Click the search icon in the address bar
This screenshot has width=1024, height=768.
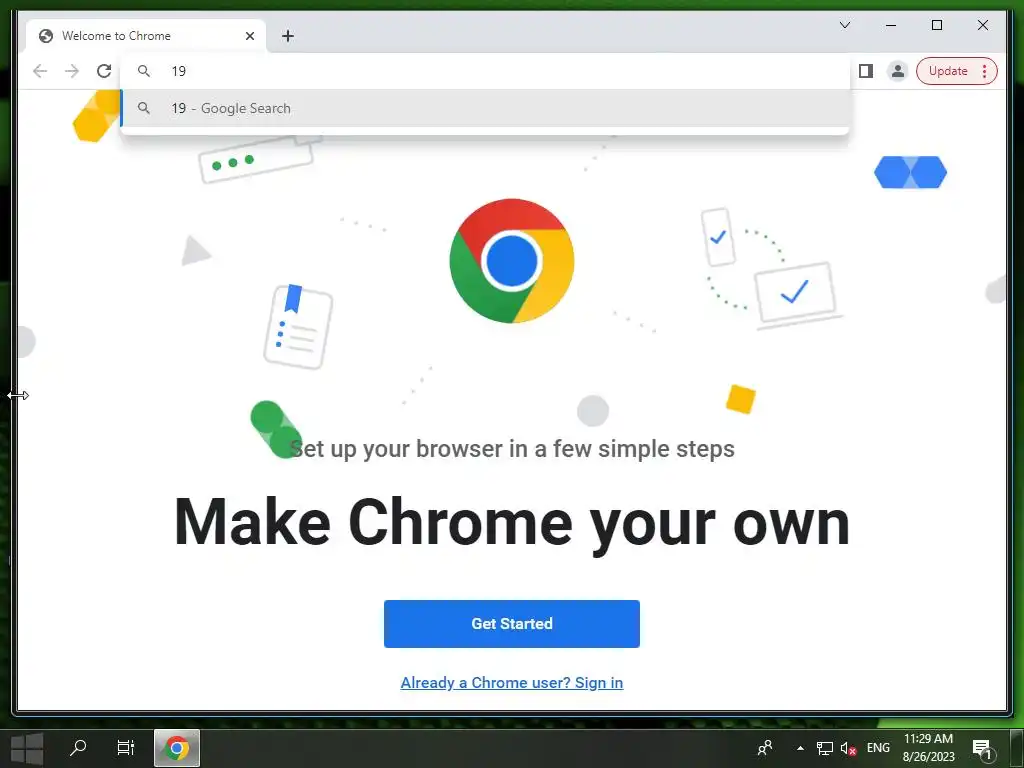click(144, 71)
